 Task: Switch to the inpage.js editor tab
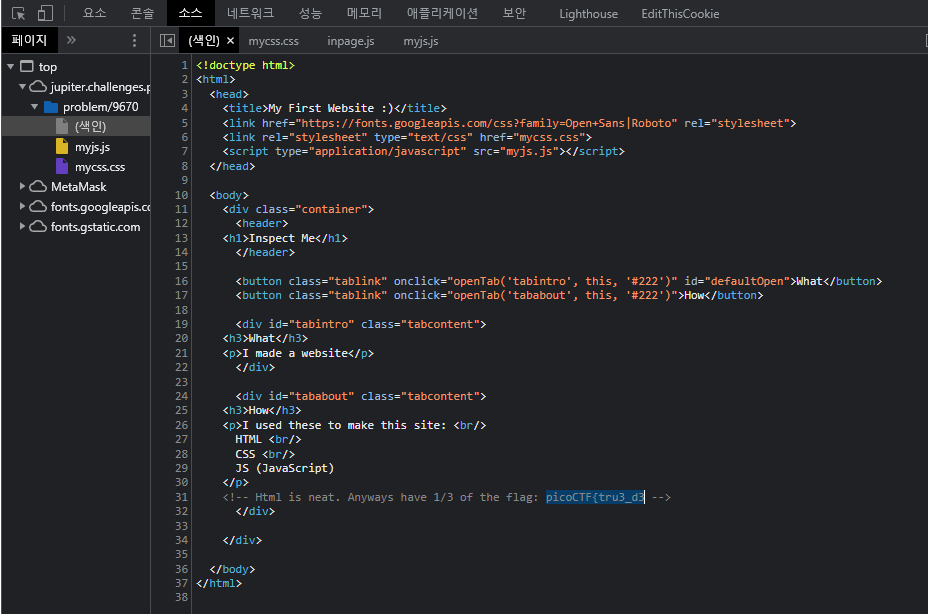click(350, 41)
